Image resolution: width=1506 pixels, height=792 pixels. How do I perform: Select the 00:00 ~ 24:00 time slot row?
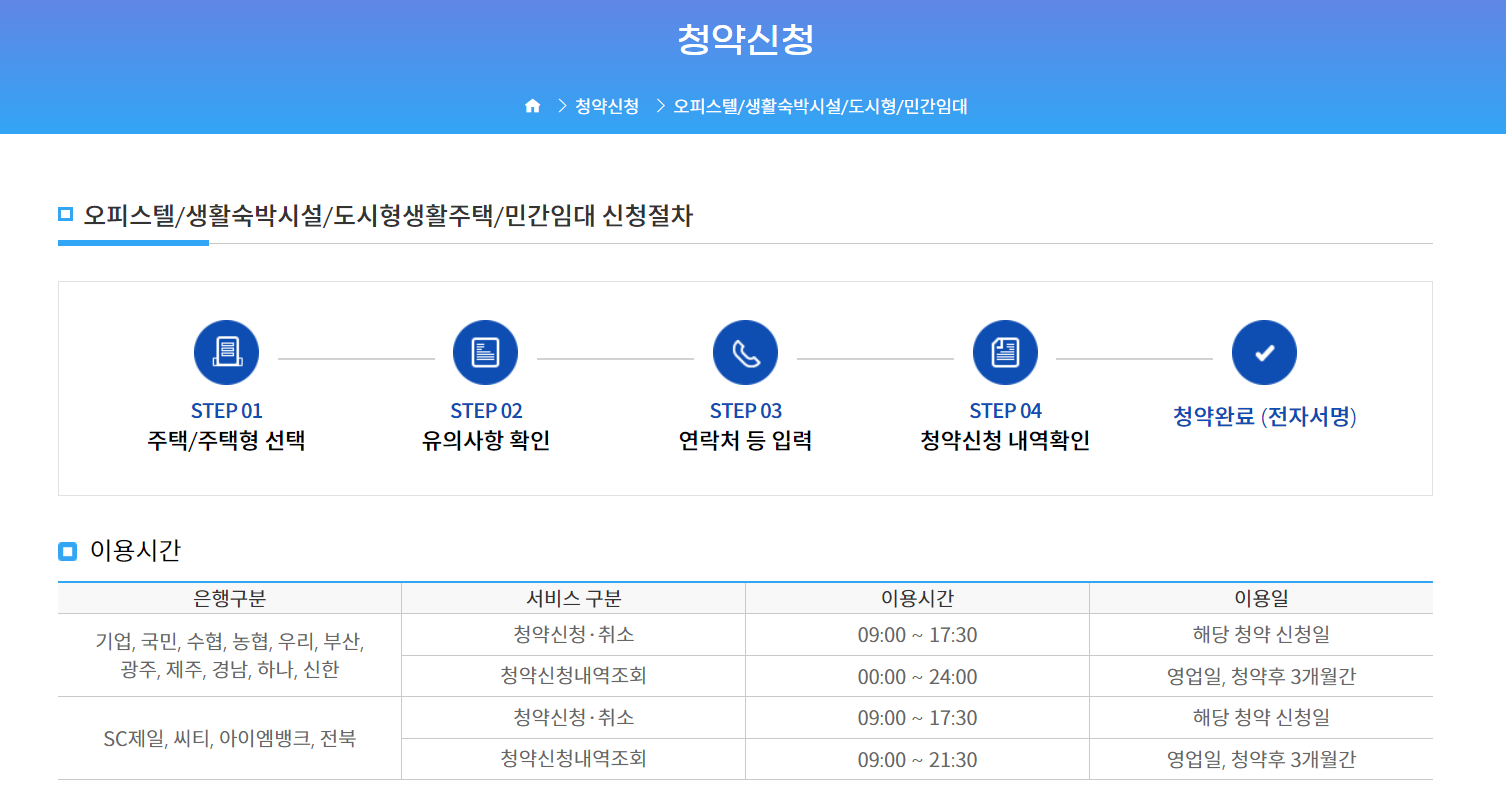[917, 675]
